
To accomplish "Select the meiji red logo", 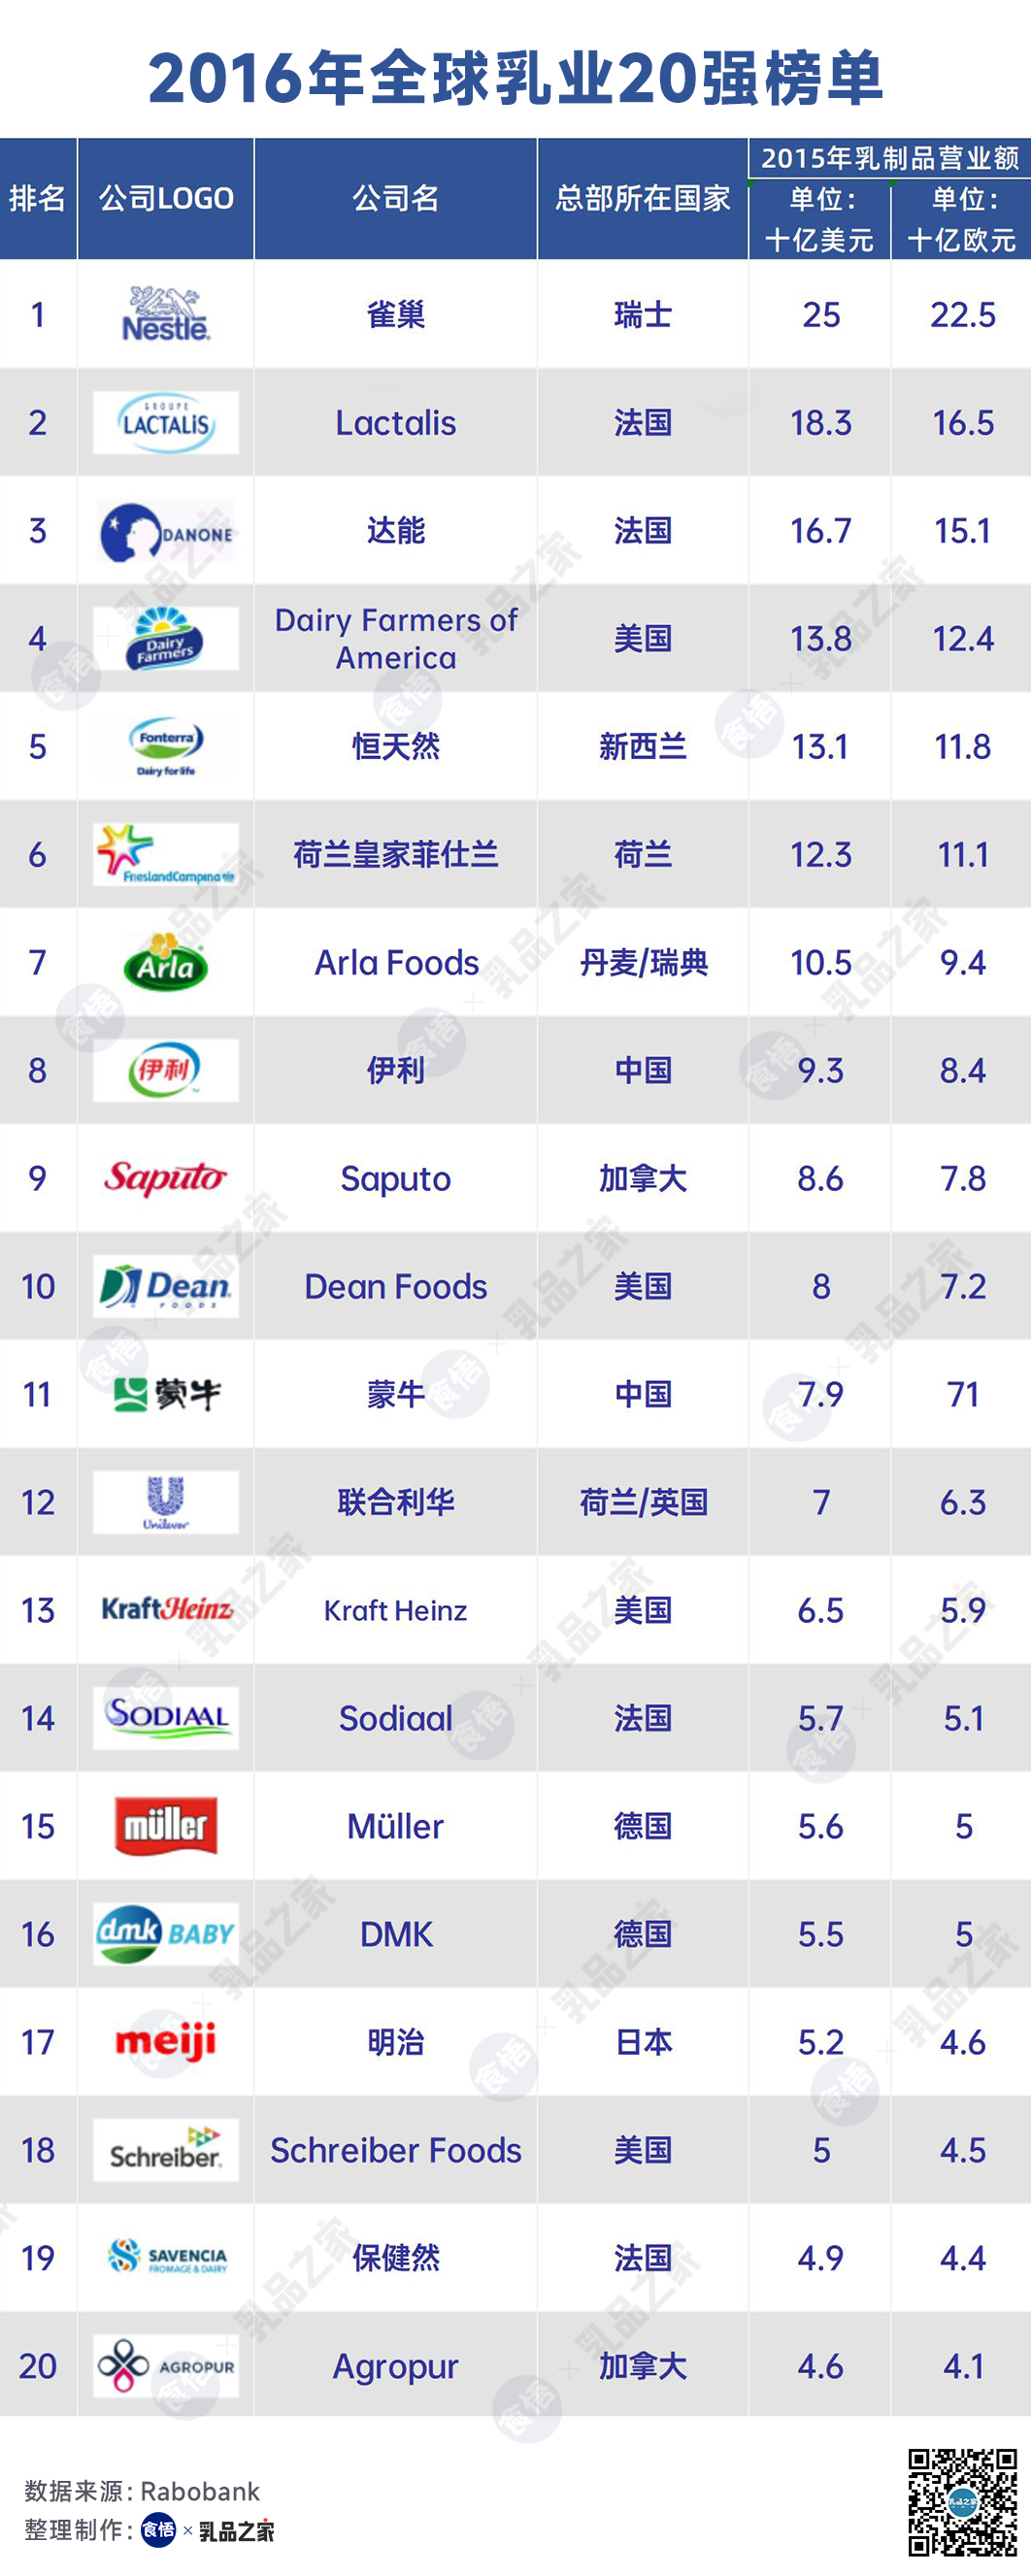I will (166, 2041).
